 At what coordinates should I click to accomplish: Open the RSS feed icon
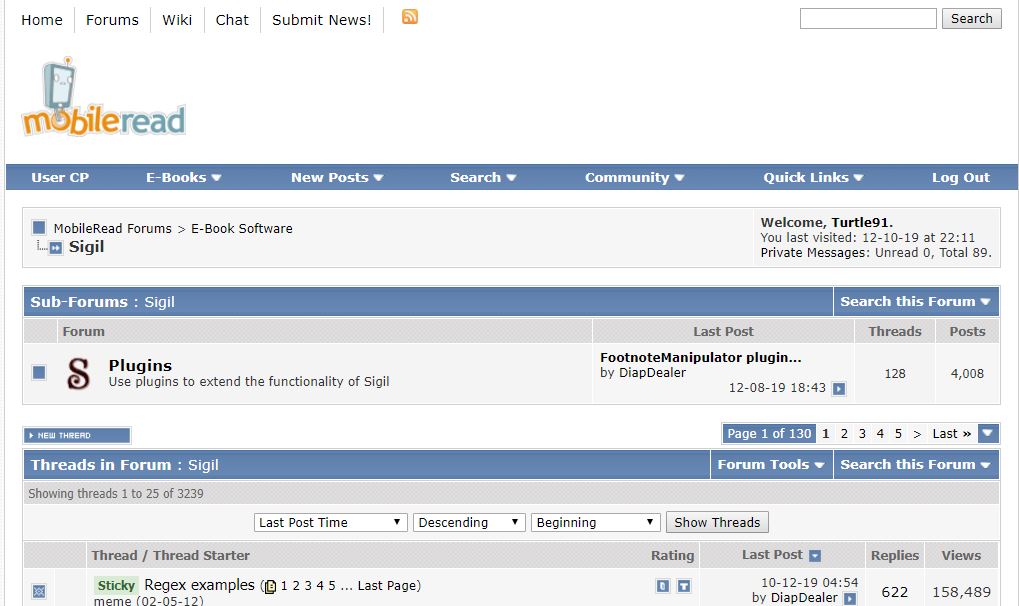409,17
